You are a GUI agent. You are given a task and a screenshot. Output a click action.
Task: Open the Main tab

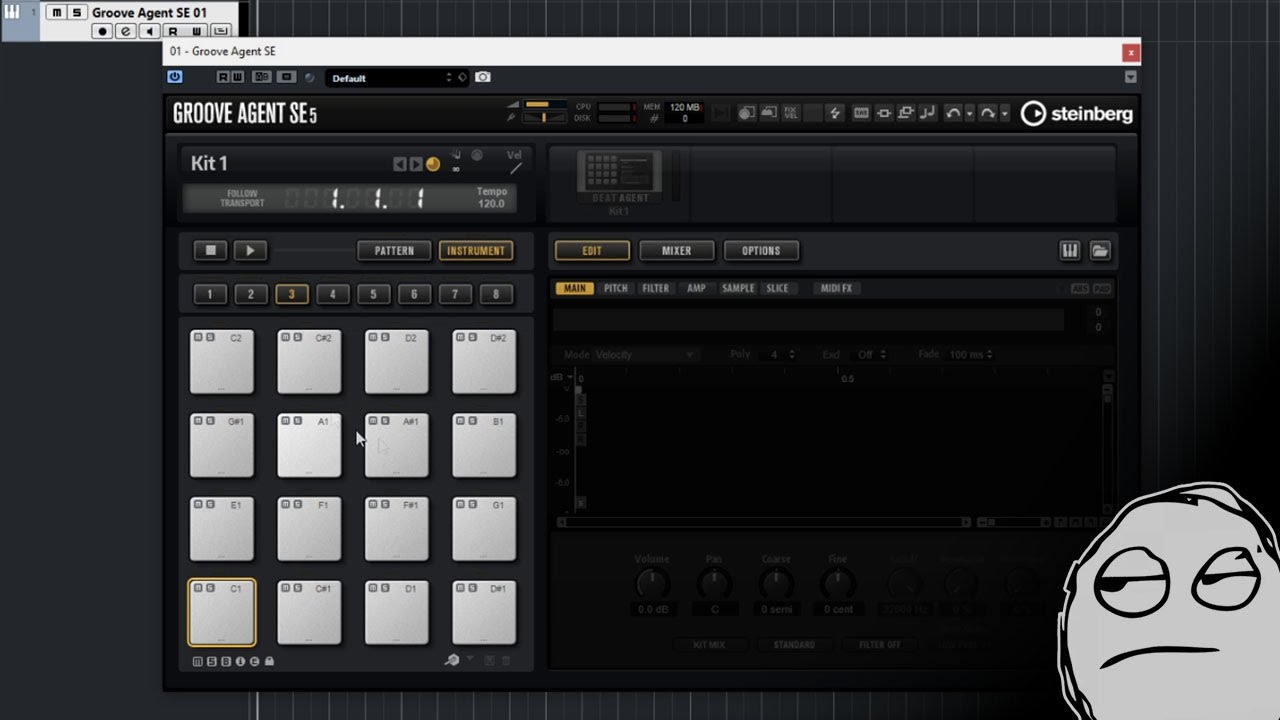point(575,288)
